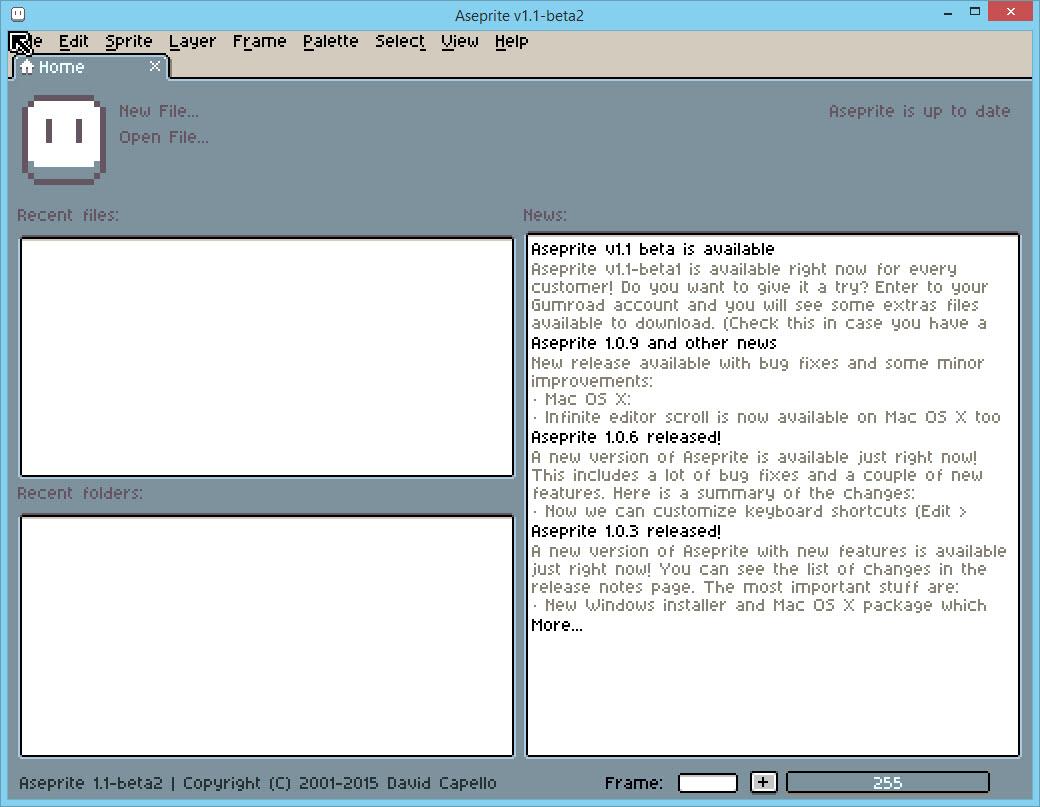Click the More... link in News

coord(556,625)
